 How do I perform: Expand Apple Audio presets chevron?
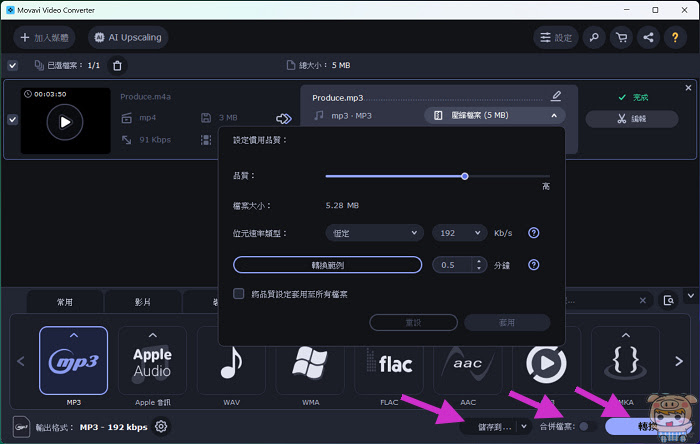pyautogui.click(x=153, y=335)
